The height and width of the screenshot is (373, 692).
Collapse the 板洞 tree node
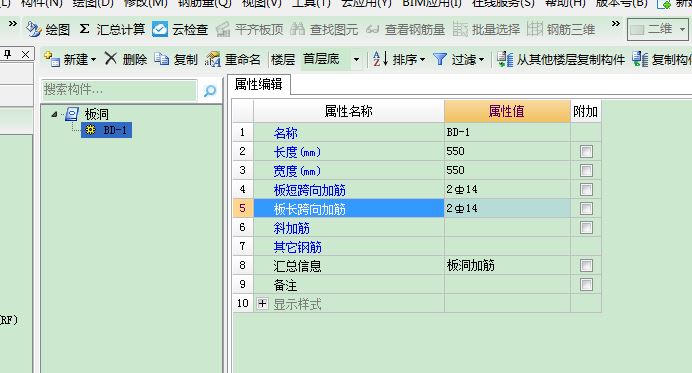(54, 114)
